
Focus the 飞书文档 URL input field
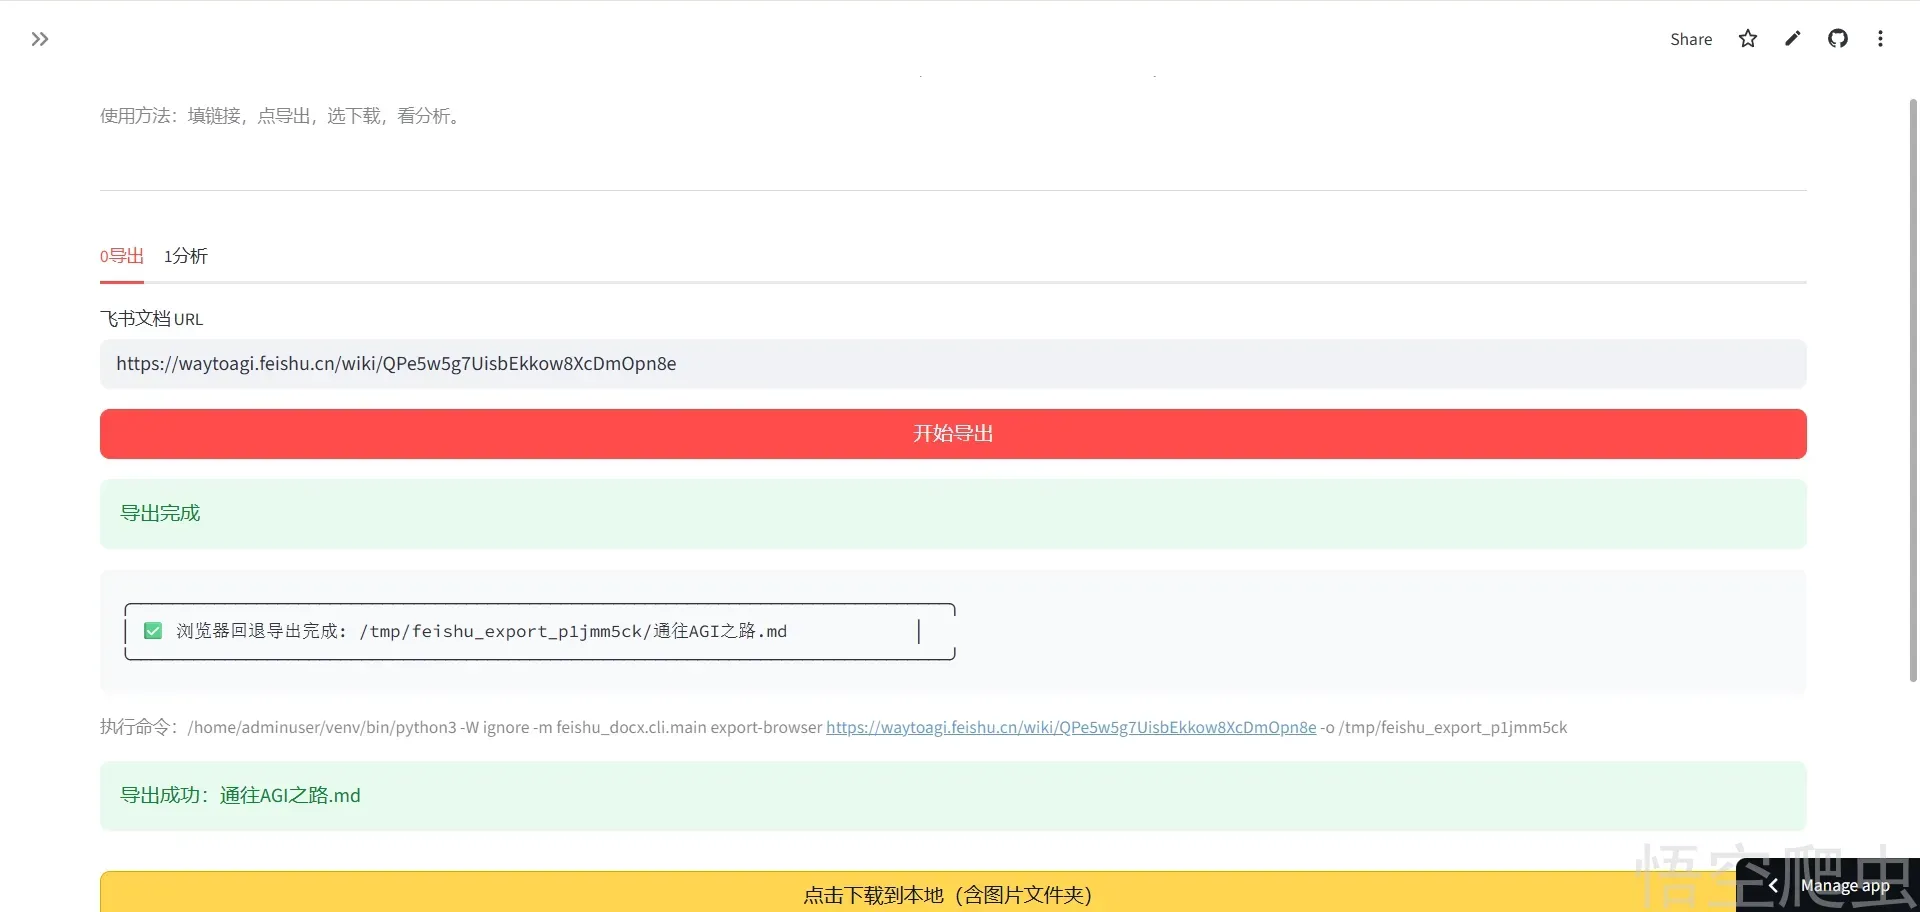[x=952, y=364]
